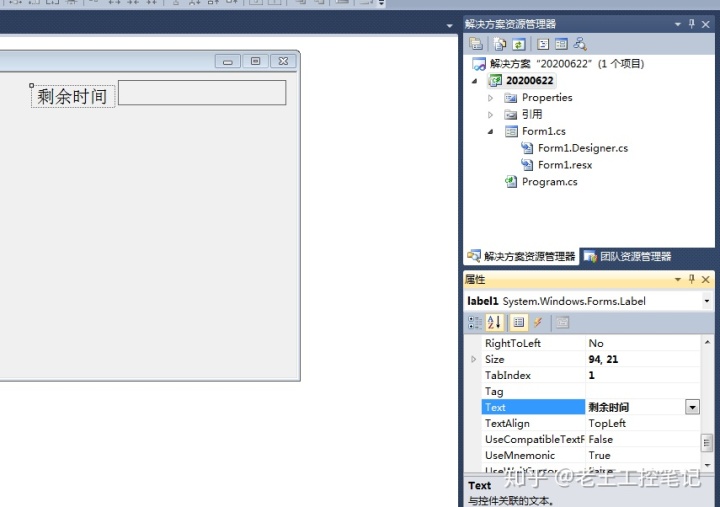720x507 pixels.
Task: Click the RightToLeft value No
Action: tap(596, 343)
